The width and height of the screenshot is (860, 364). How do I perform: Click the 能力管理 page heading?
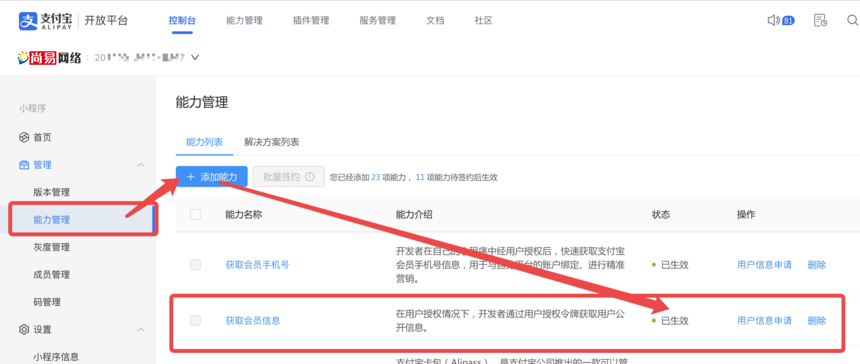pyautogui.click(x=202, y=102)
